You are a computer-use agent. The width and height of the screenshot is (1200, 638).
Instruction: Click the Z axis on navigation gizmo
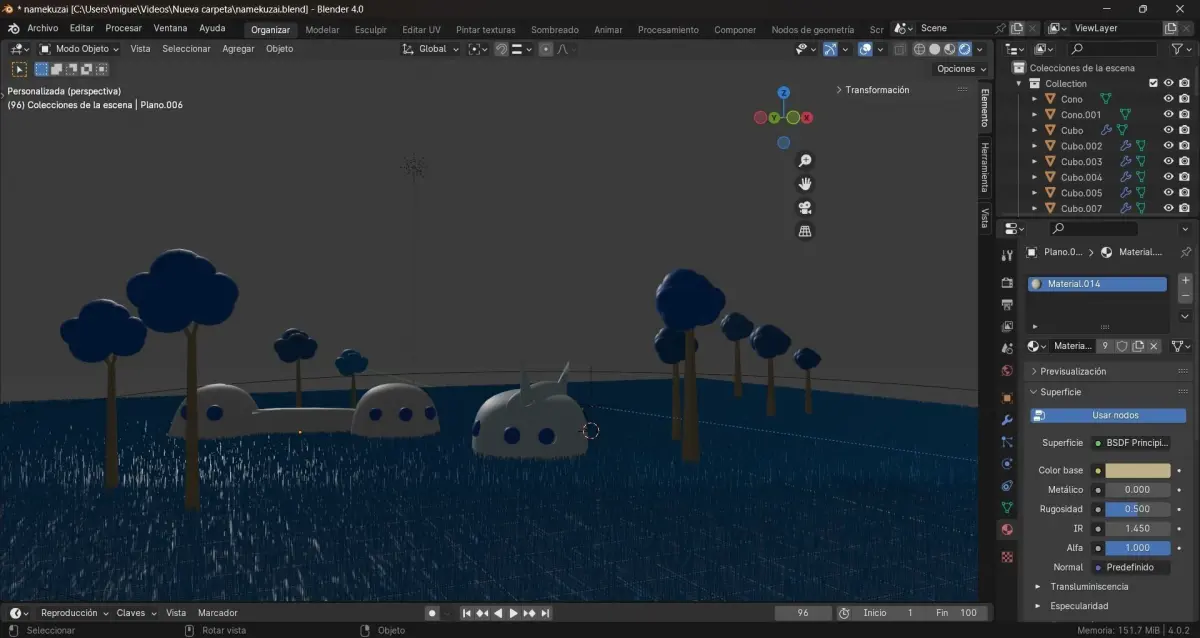(x=784, y=92)
